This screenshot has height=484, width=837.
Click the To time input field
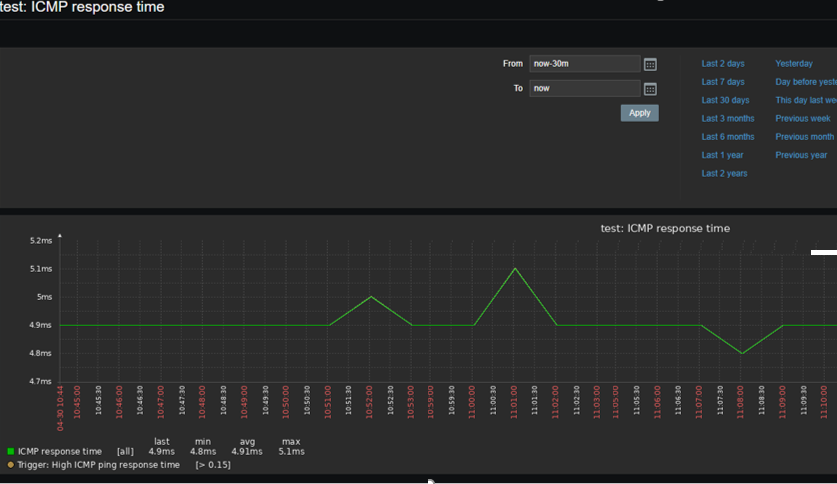pyautogui.click(x=584, y=88)
